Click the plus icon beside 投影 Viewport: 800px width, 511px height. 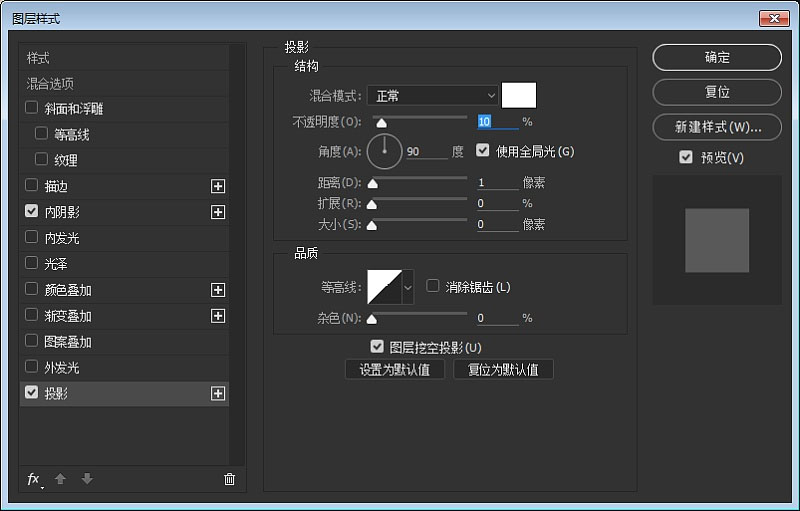coord(218,394)
